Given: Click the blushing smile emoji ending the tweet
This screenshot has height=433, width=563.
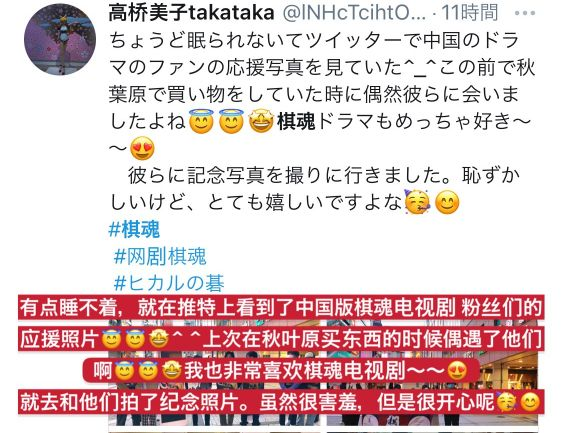Looking at the screenshot, I should pyautogui.click(x=447, y=202).
